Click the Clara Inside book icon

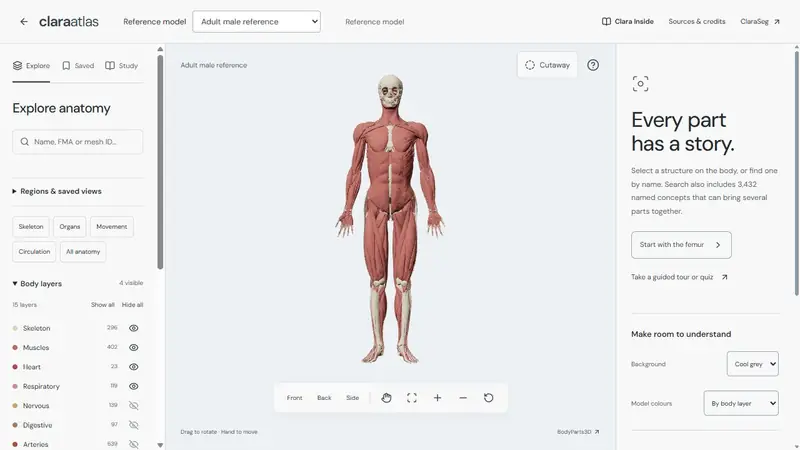(x=606, y=21)
